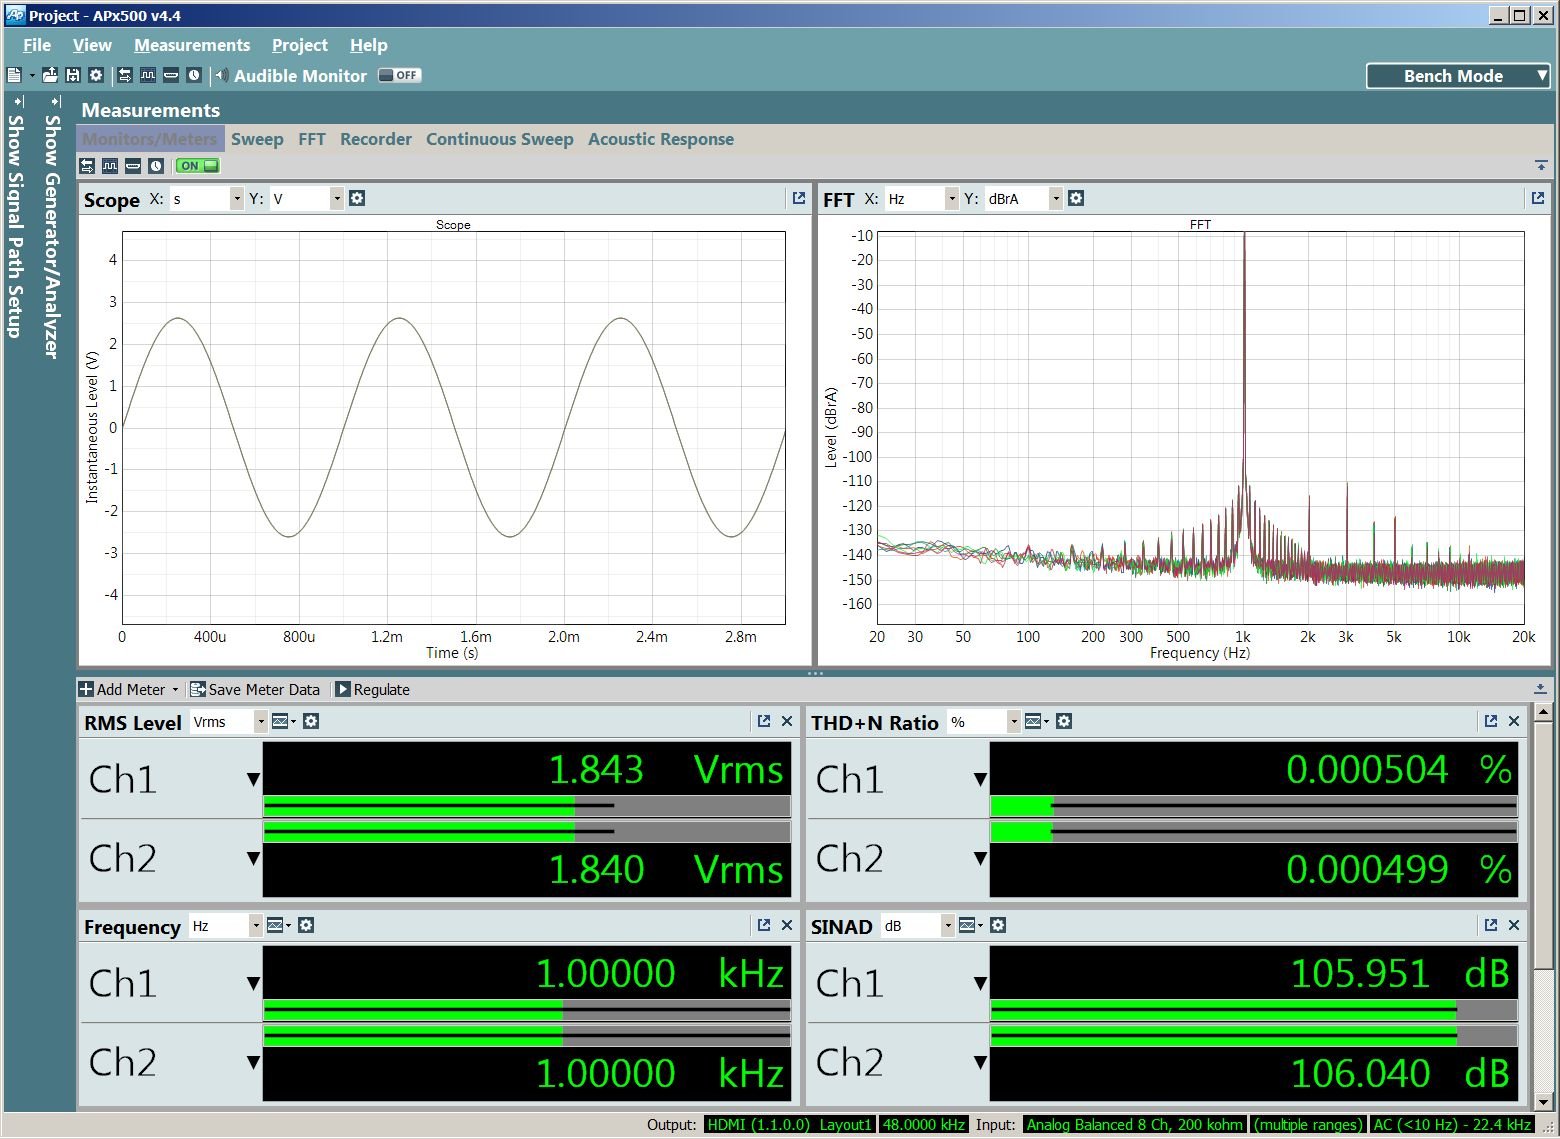Click the New Project file icon
1560x1139 pixels.
coord(14,75)
